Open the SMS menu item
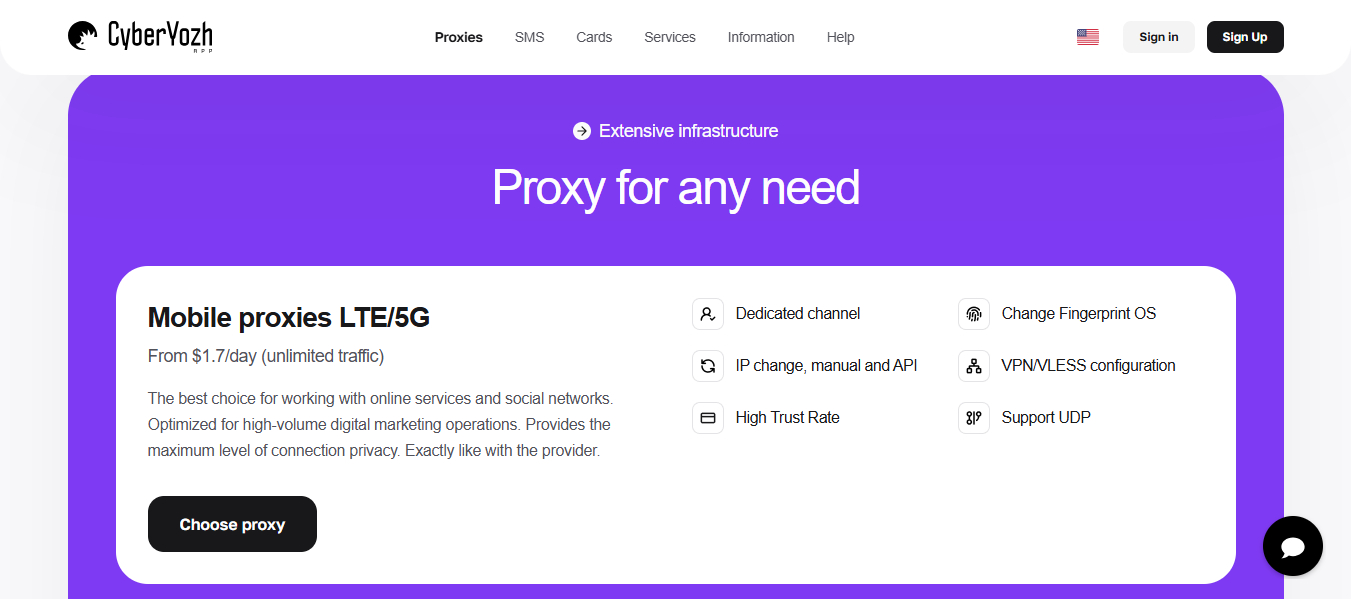 click(529, 37)
